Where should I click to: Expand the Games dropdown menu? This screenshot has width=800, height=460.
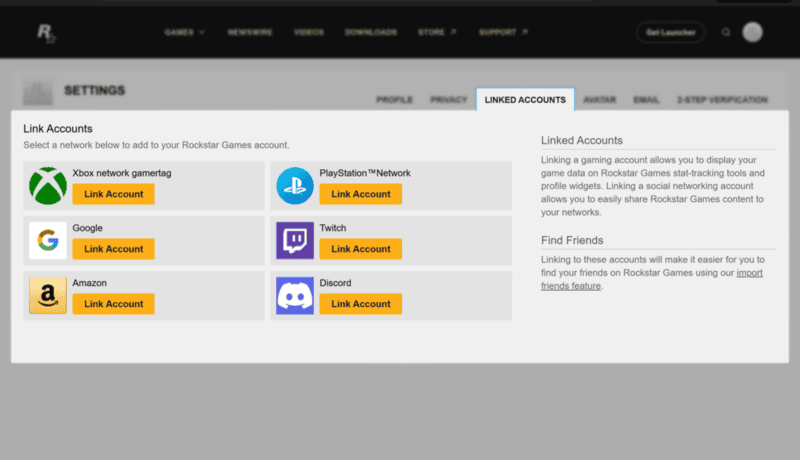pyautogui.click(x=184, y=32)
